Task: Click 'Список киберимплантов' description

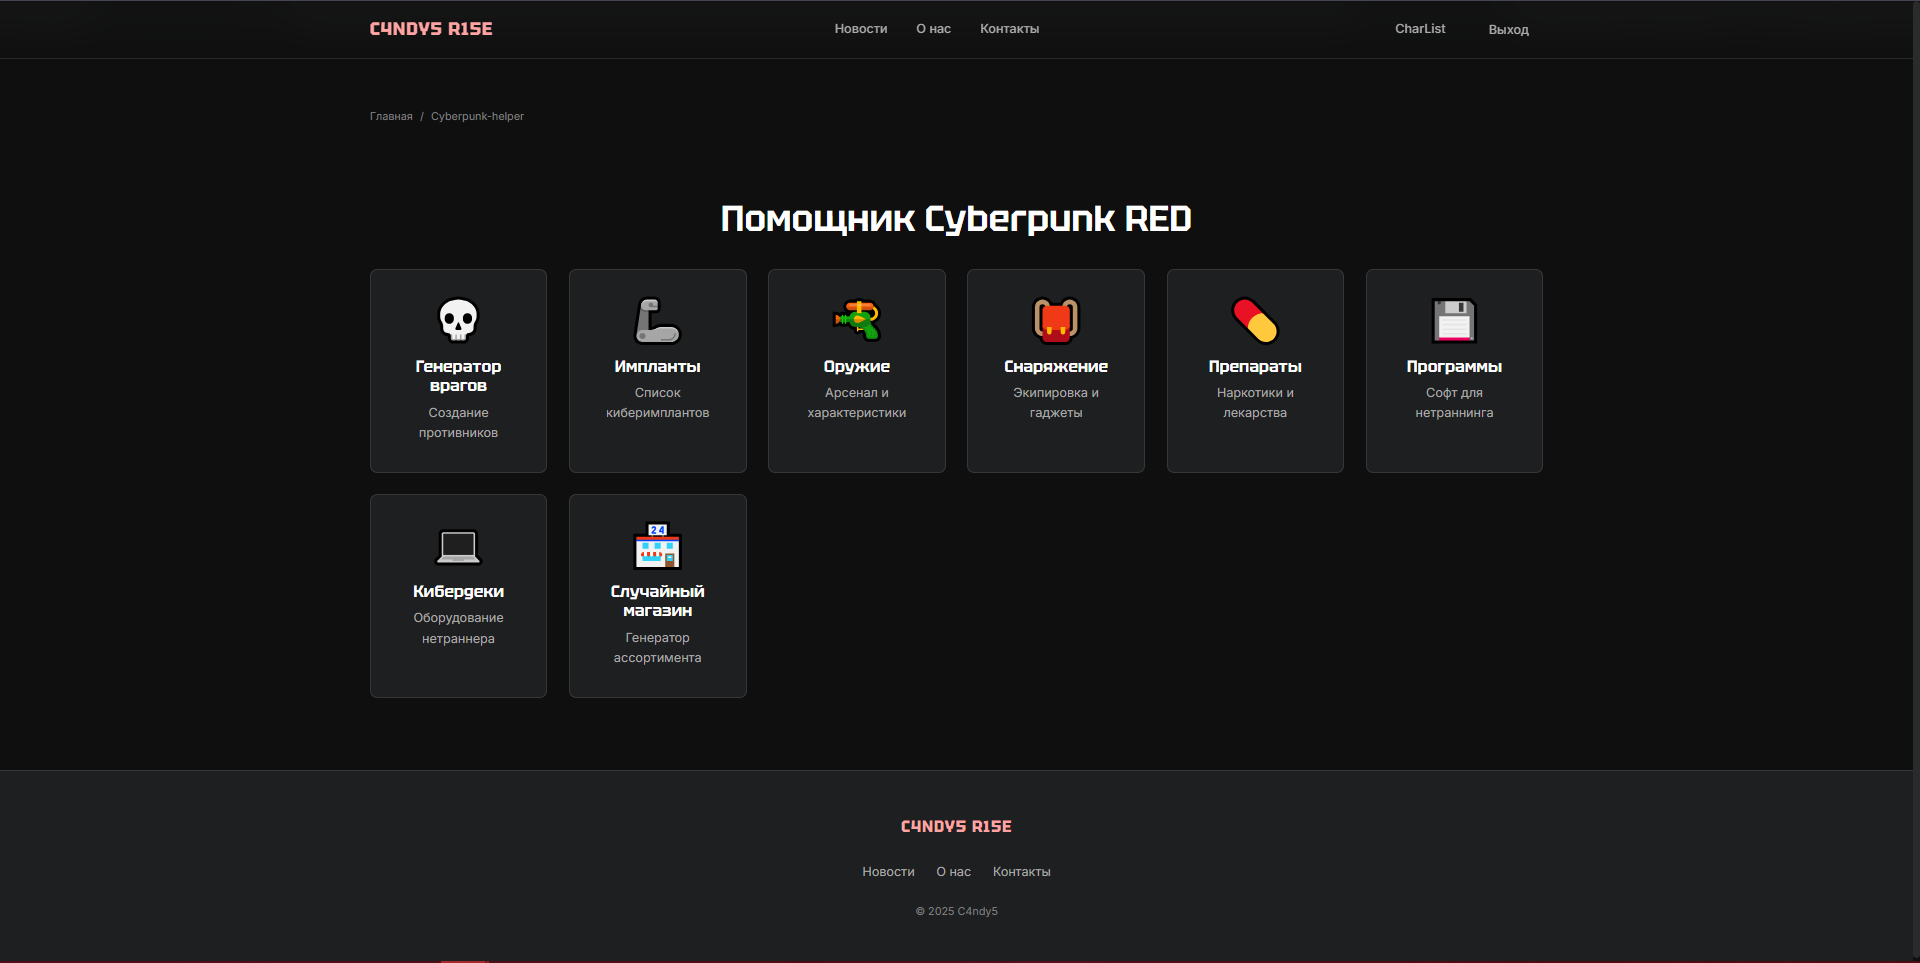Action: tap(657, 403)
